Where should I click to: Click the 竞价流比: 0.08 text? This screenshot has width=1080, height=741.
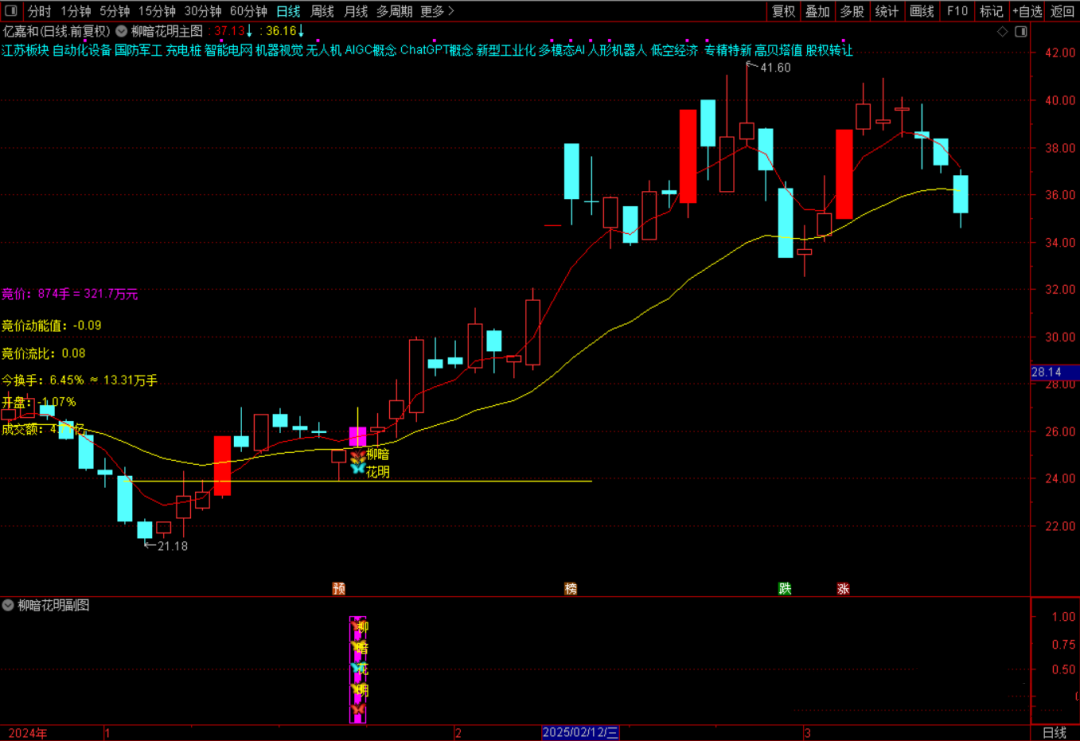43,353
